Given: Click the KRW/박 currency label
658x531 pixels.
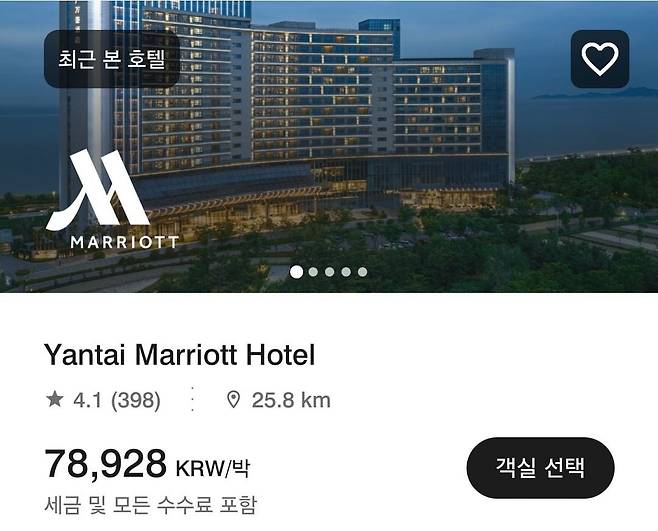Looking at the screenshot, I should [x=213, y=468].
